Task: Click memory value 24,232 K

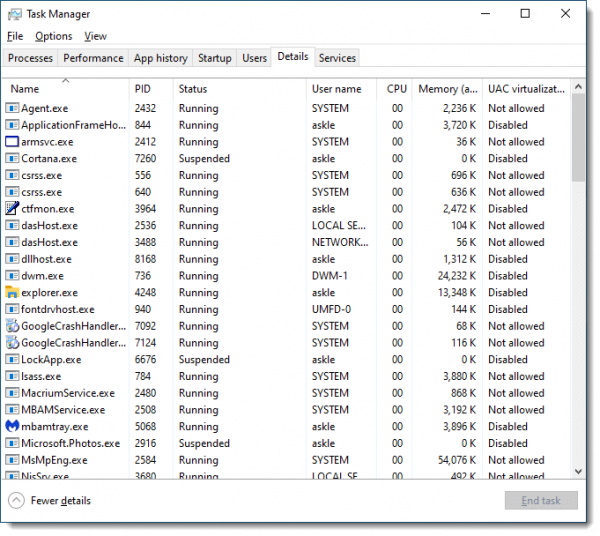Action: pos(457,276)
